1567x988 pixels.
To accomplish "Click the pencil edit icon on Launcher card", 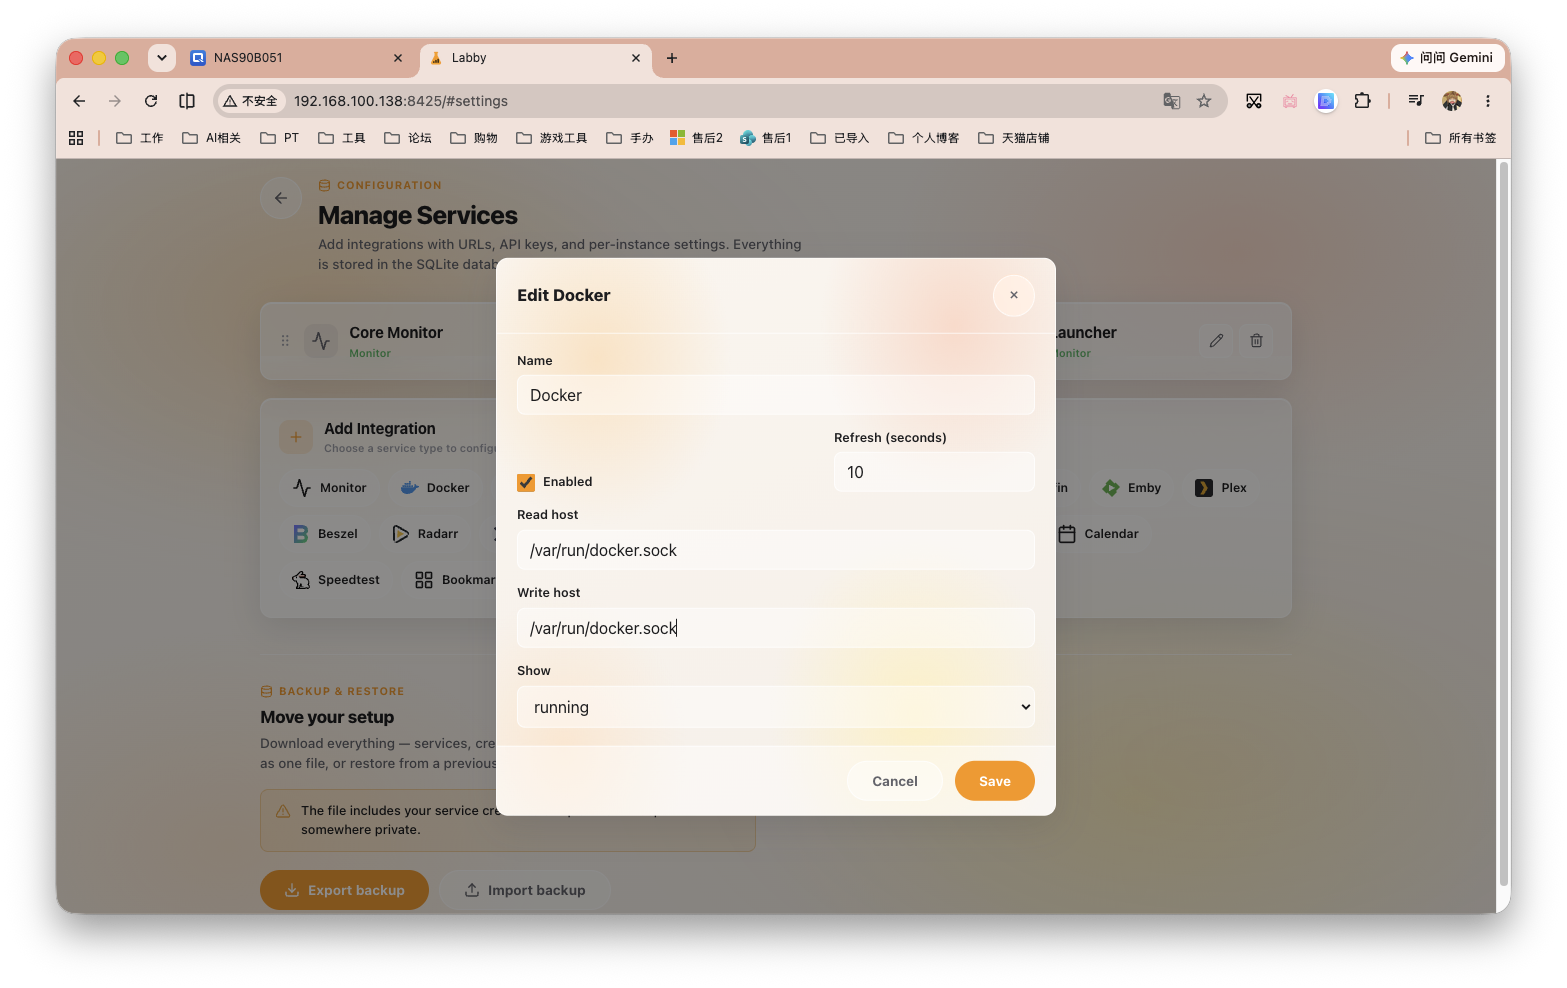I will coord(1216,341).
